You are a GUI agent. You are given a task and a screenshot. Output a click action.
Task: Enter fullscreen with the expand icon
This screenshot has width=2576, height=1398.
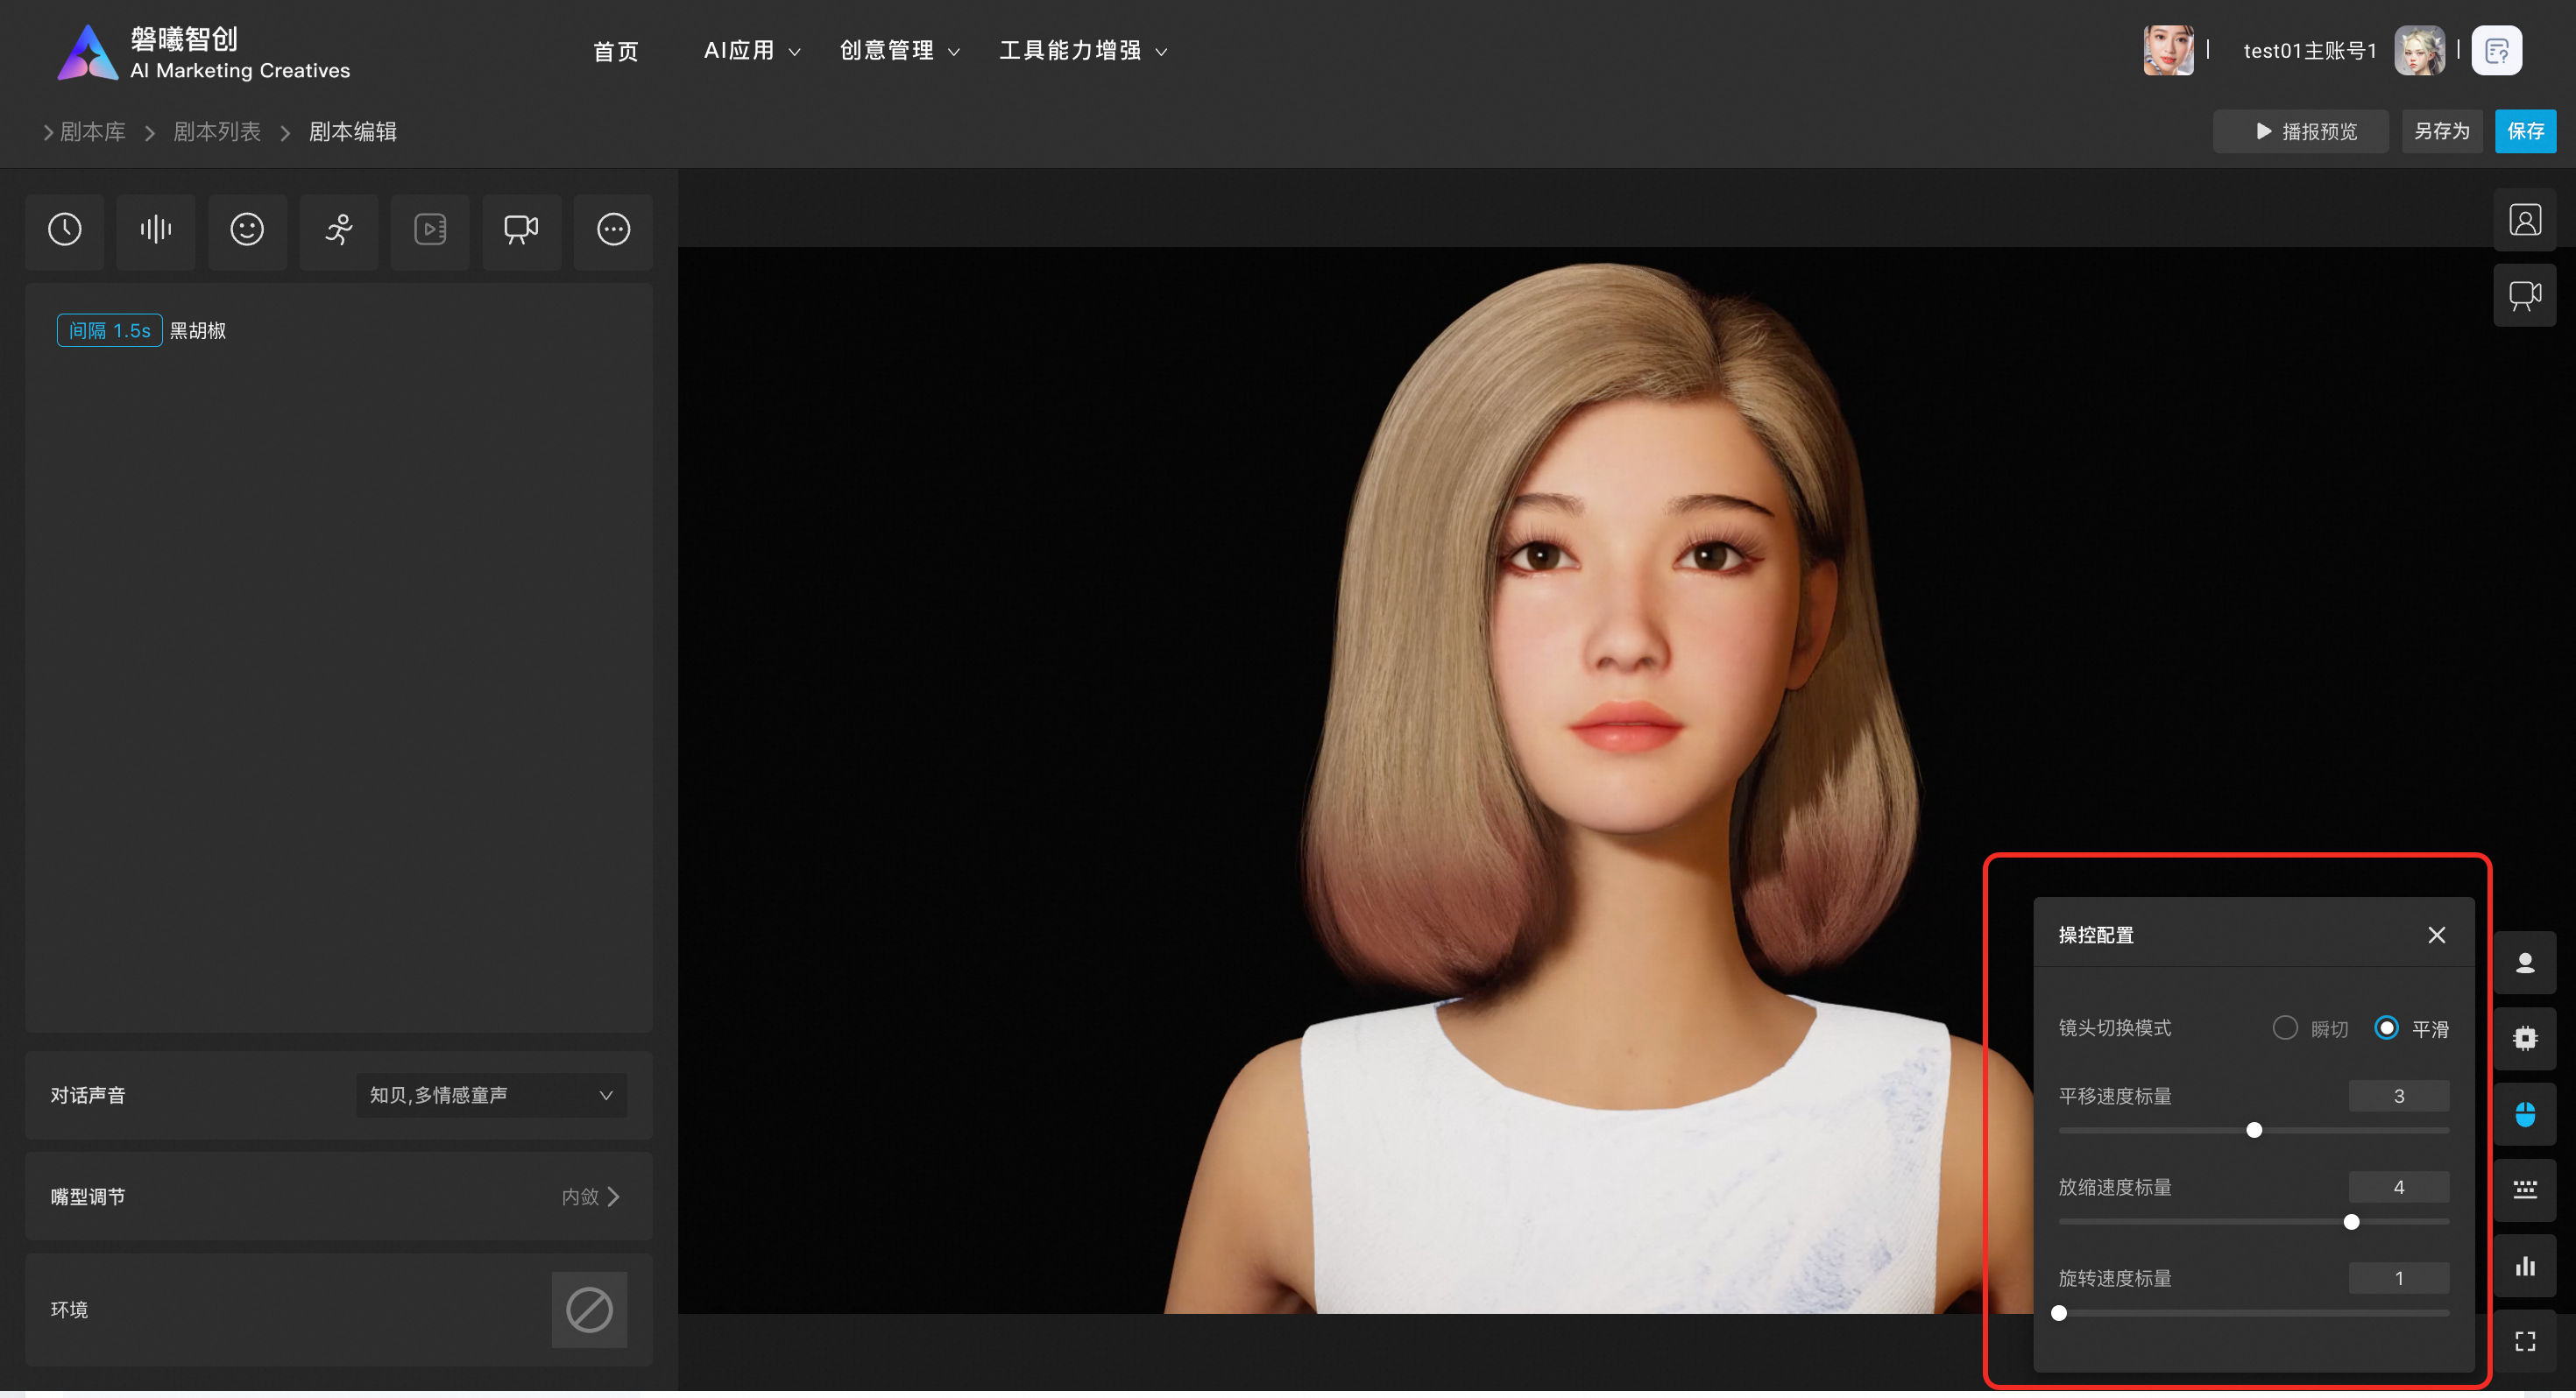(x=2525, y=1342)
